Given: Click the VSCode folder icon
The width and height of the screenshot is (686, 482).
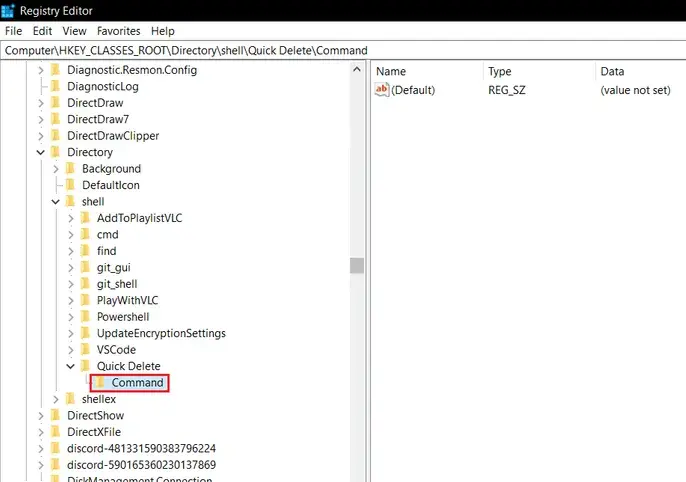Looking at the screenshot, I should point(86,349).
